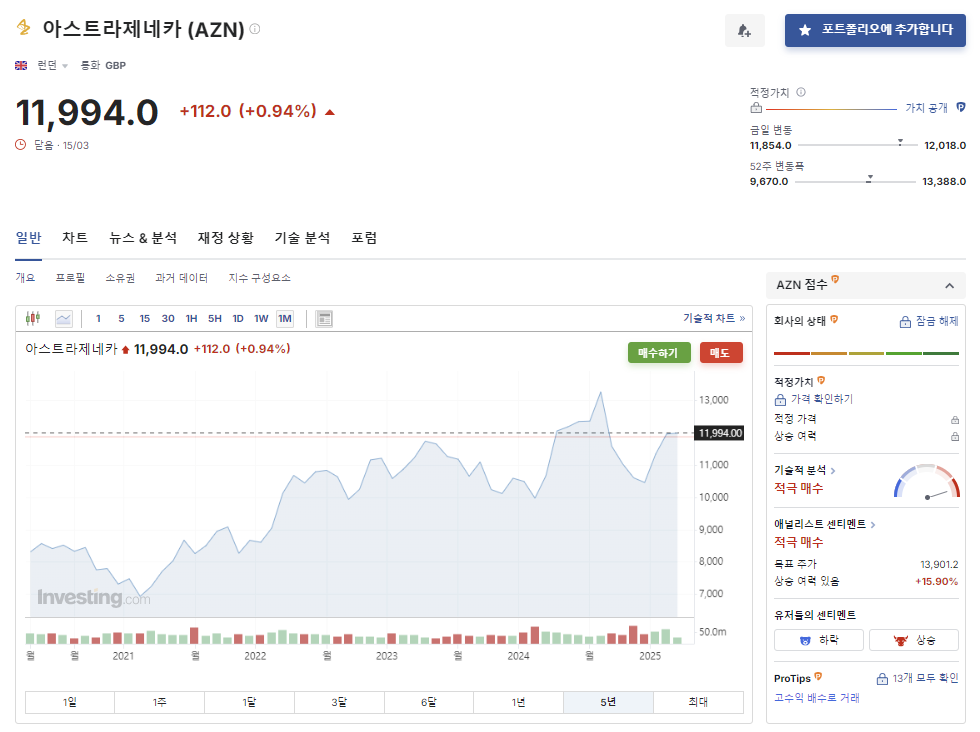Add AZN to portfolio
The image size is (980, 732).
point(875,30)
